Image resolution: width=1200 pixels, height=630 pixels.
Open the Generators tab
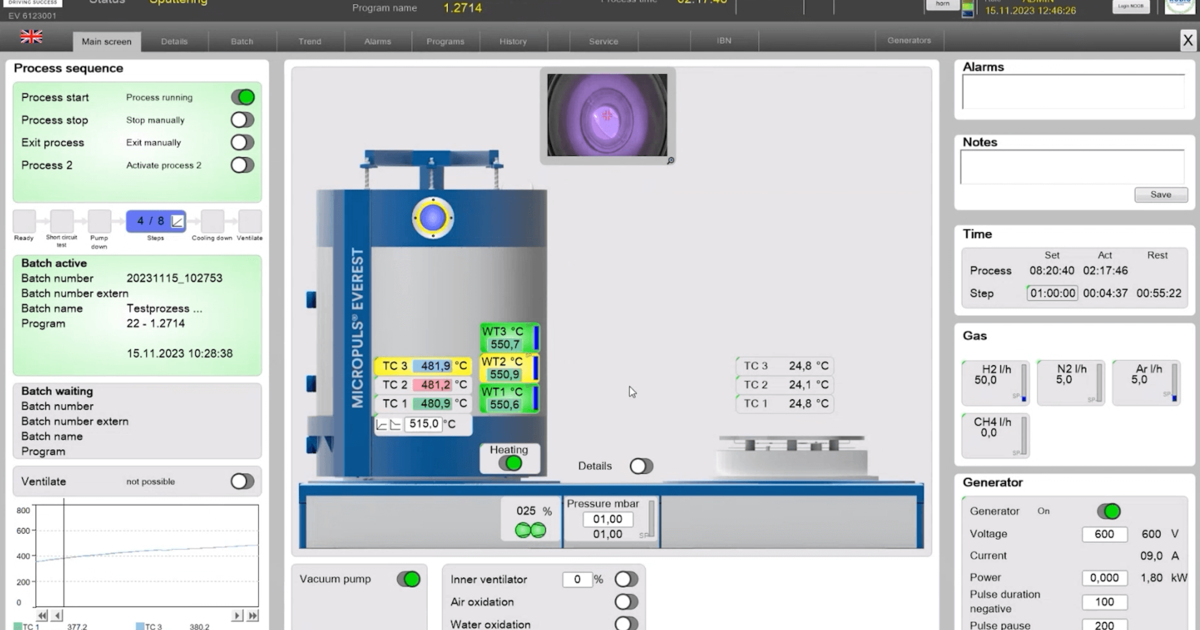(x=909, y=41)
